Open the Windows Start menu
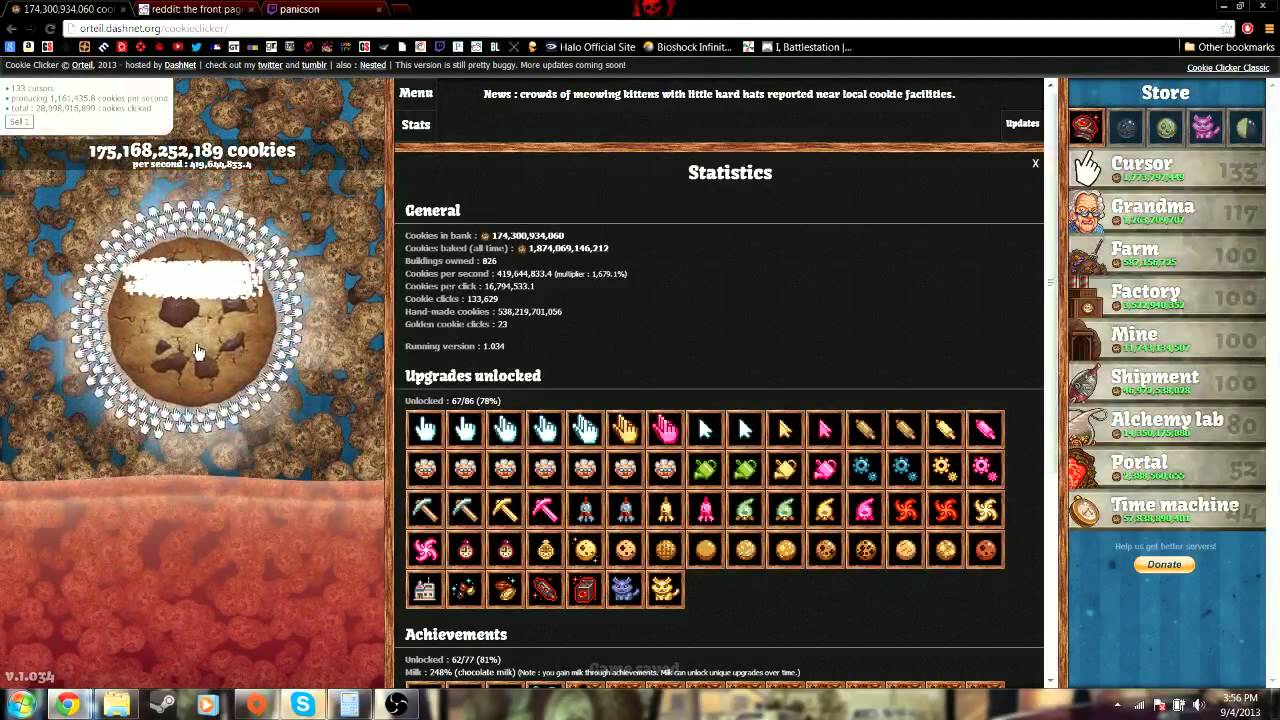This screenshot has width=1280, height=720. (20, 705)
